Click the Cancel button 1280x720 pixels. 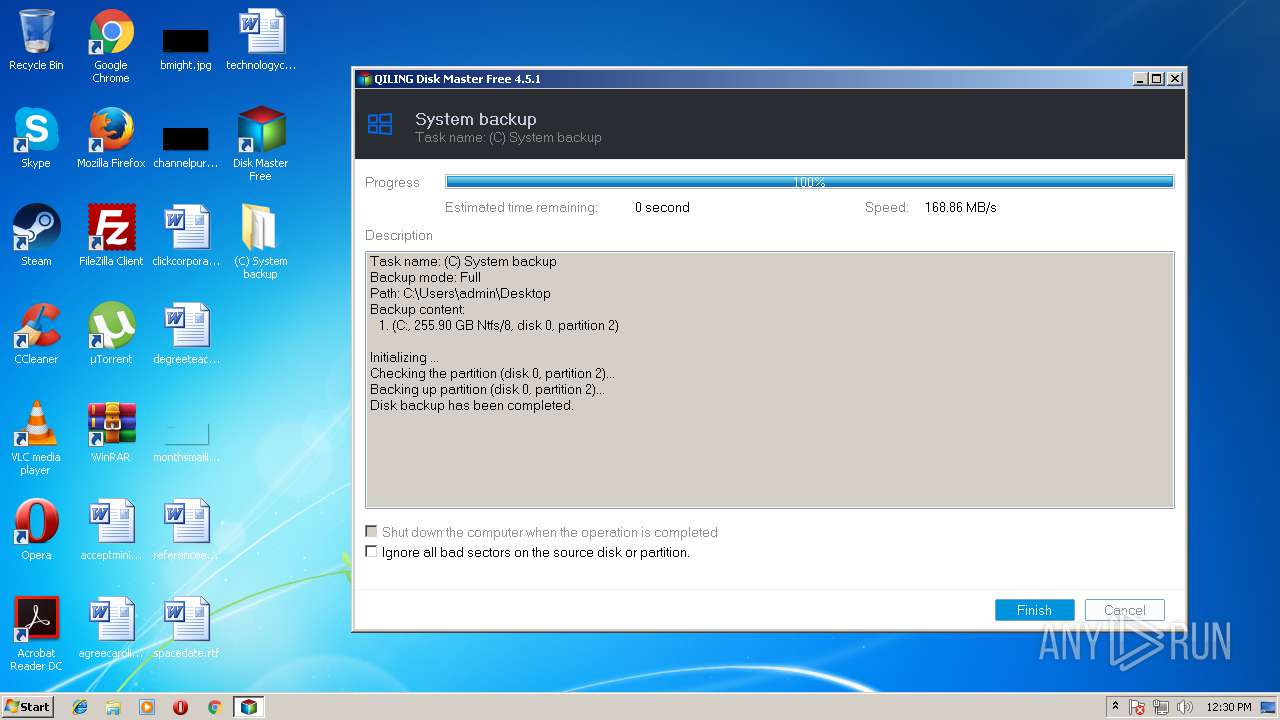coord(1125,610)
